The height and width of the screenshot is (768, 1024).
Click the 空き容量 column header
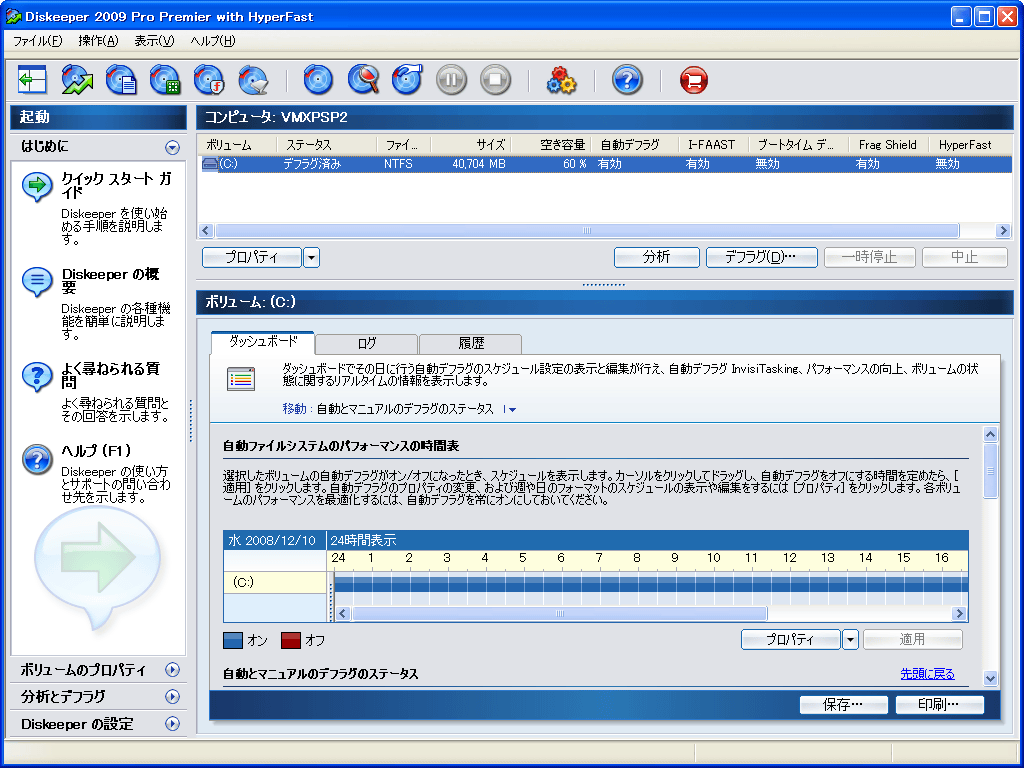tap(551, 145)
